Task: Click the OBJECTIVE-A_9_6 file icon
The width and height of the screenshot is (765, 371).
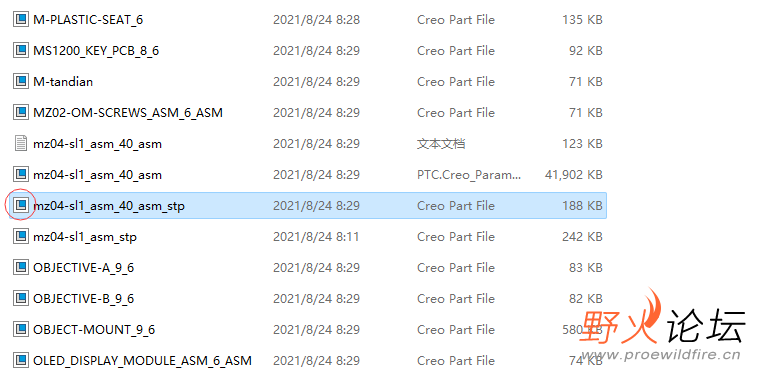Action: [20, 268]
